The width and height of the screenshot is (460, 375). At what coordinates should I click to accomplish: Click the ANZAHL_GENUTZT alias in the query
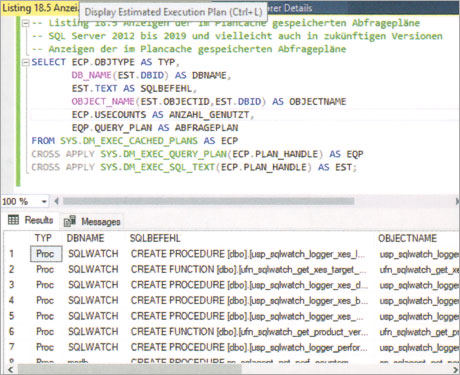click(x=209, y=115)
